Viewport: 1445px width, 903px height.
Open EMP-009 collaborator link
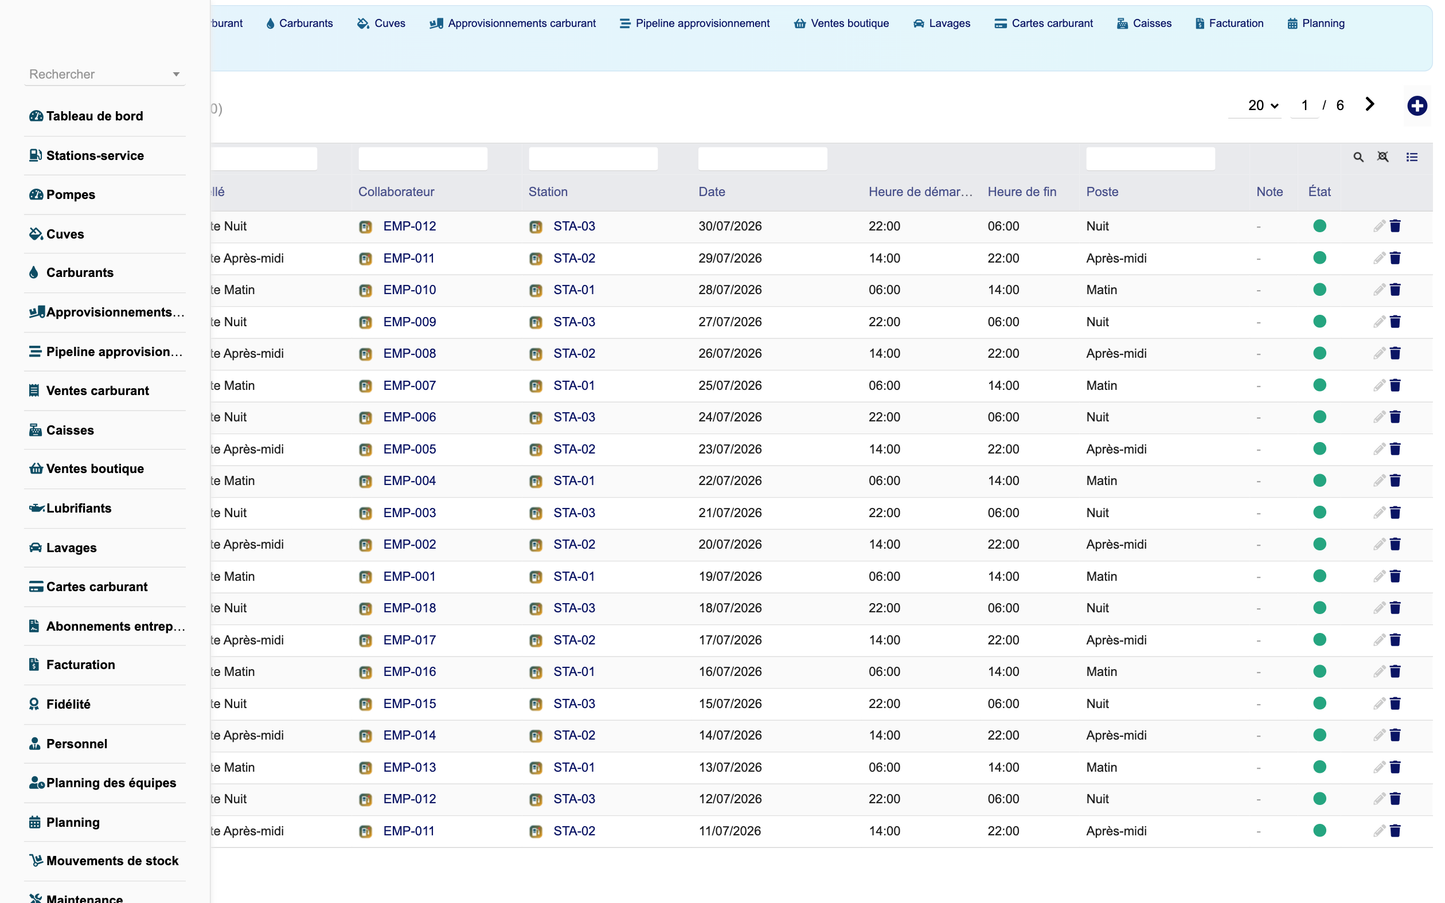(x=410, y=322)
